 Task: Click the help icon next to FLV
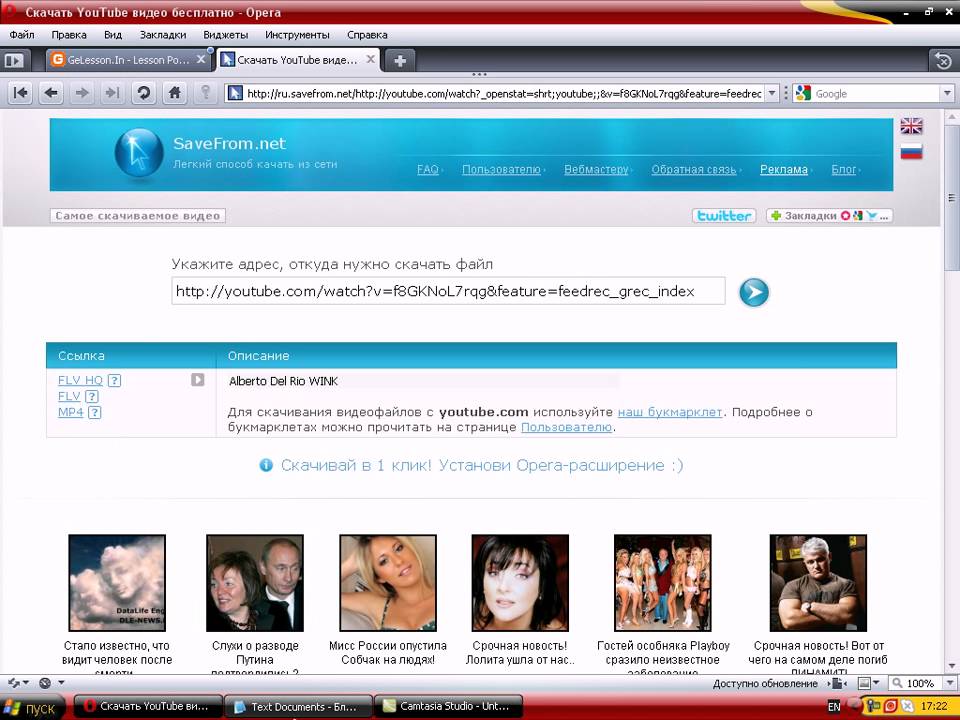point(92,396)
